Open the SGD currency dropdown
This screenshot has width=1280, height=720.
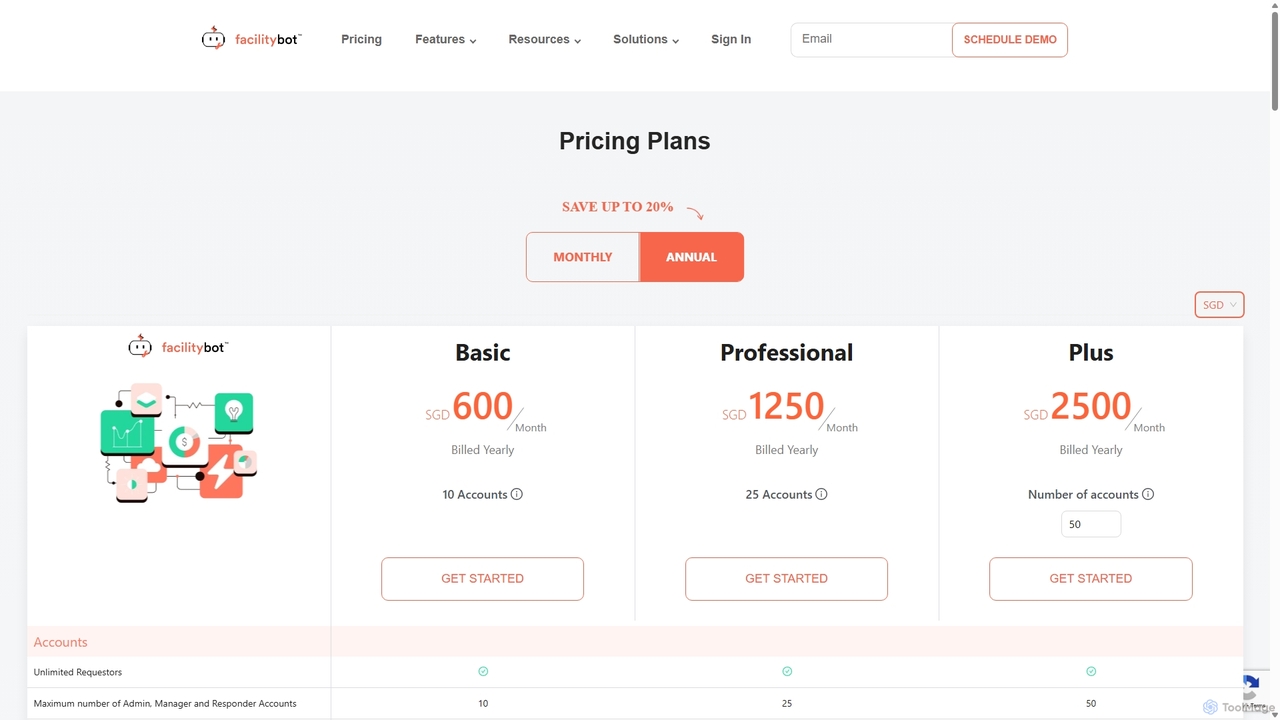(x=1219, y=305)
